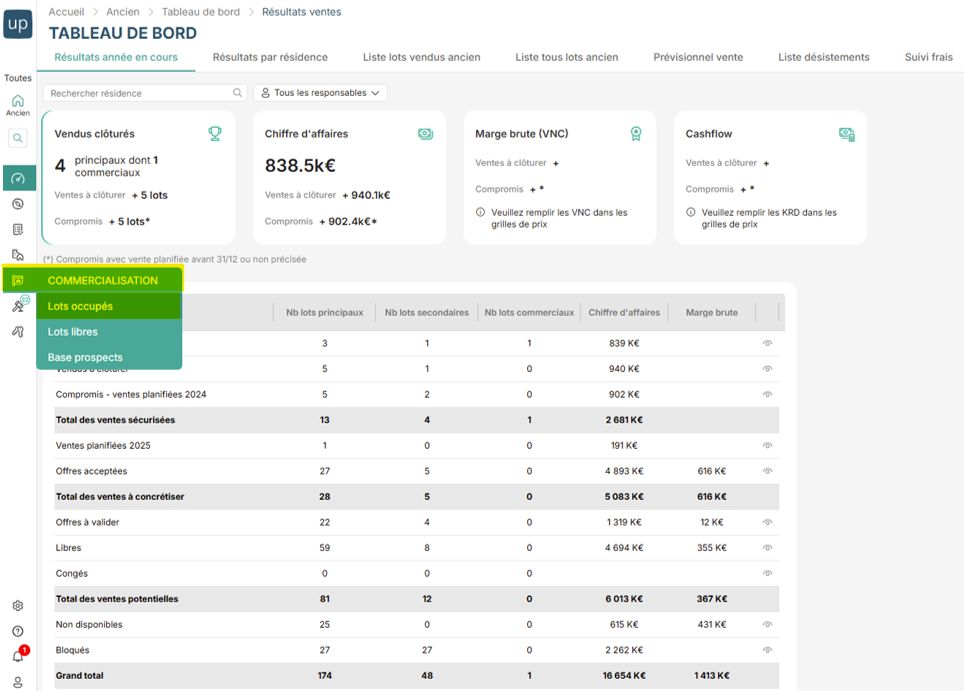
Task: Click eye icon on the 'Bloqués' row
Action: coord(767,650)
